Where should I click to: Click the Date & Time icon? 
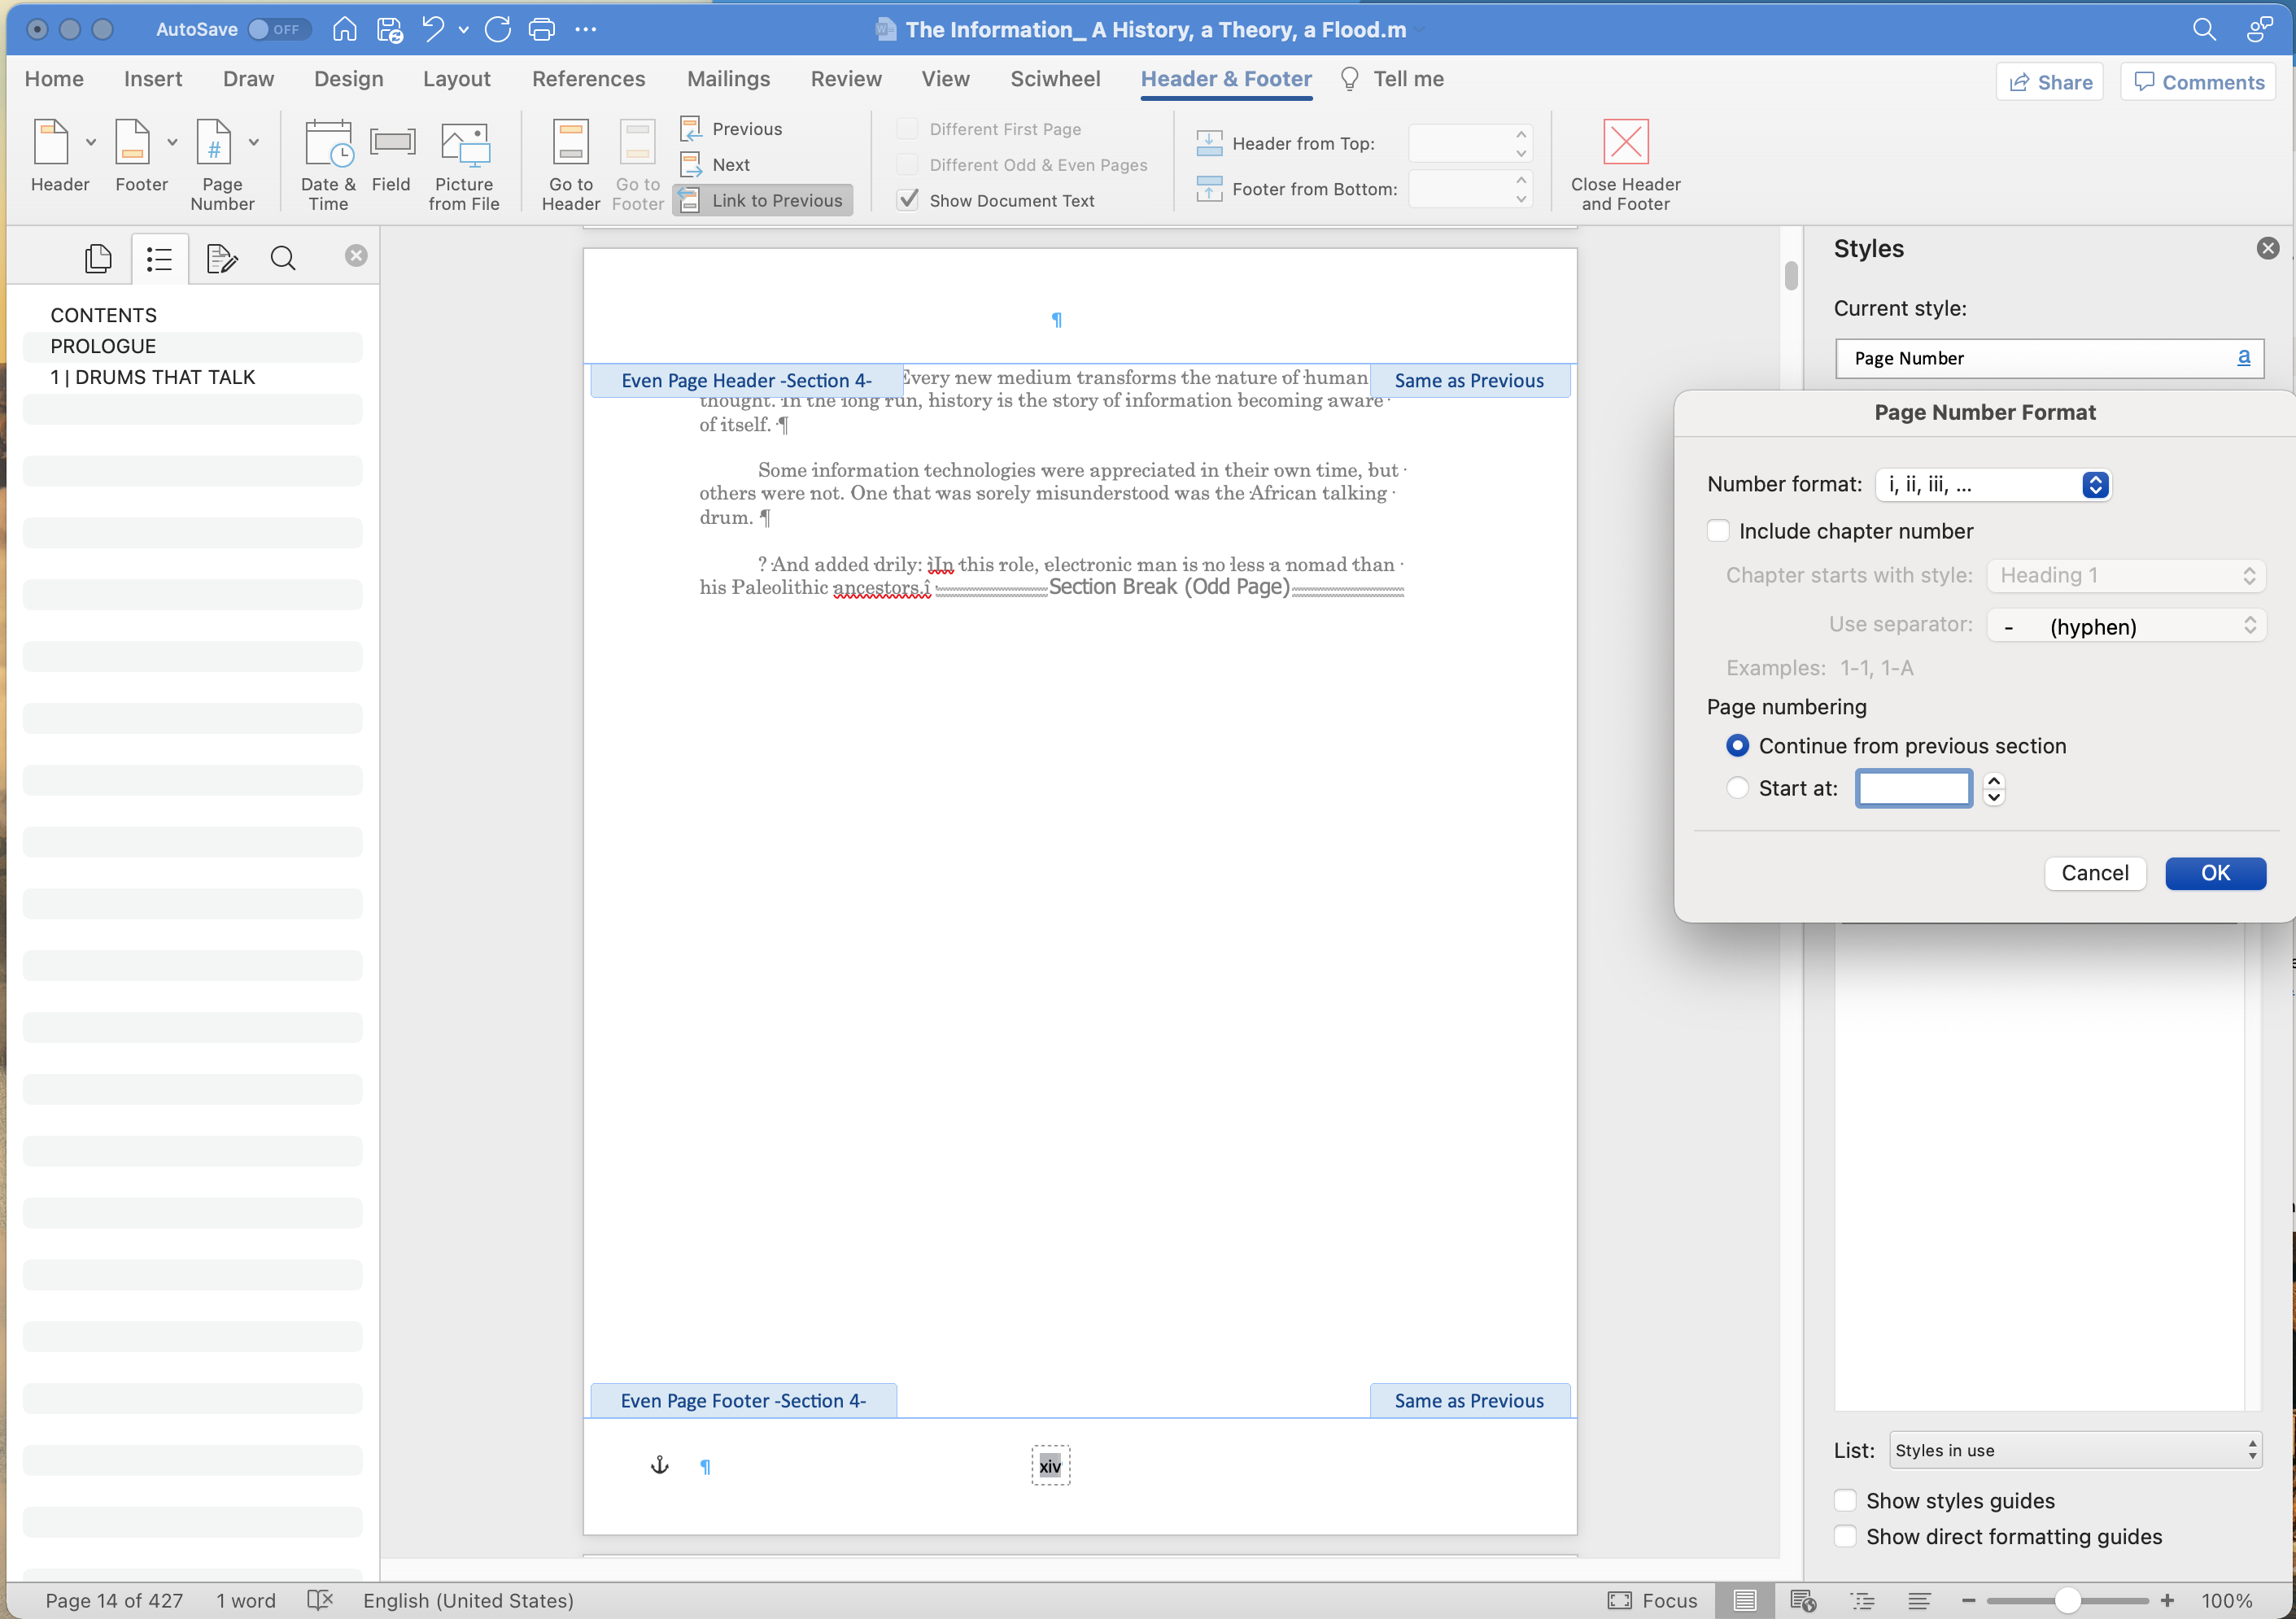(x=327, y=145)
